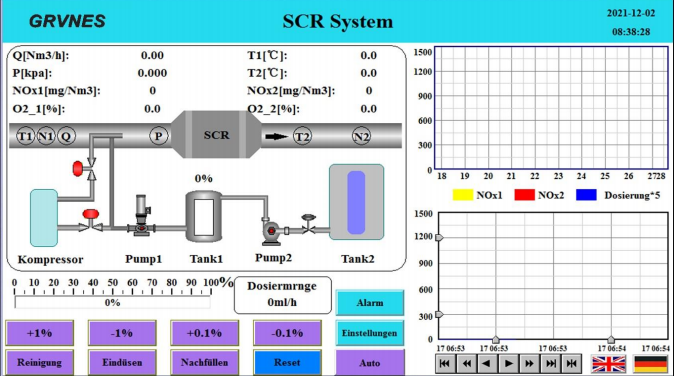Viewport: 674px width, 376px height.
Task: Open Einstellungen settings page
Action: tap(370, 333)
